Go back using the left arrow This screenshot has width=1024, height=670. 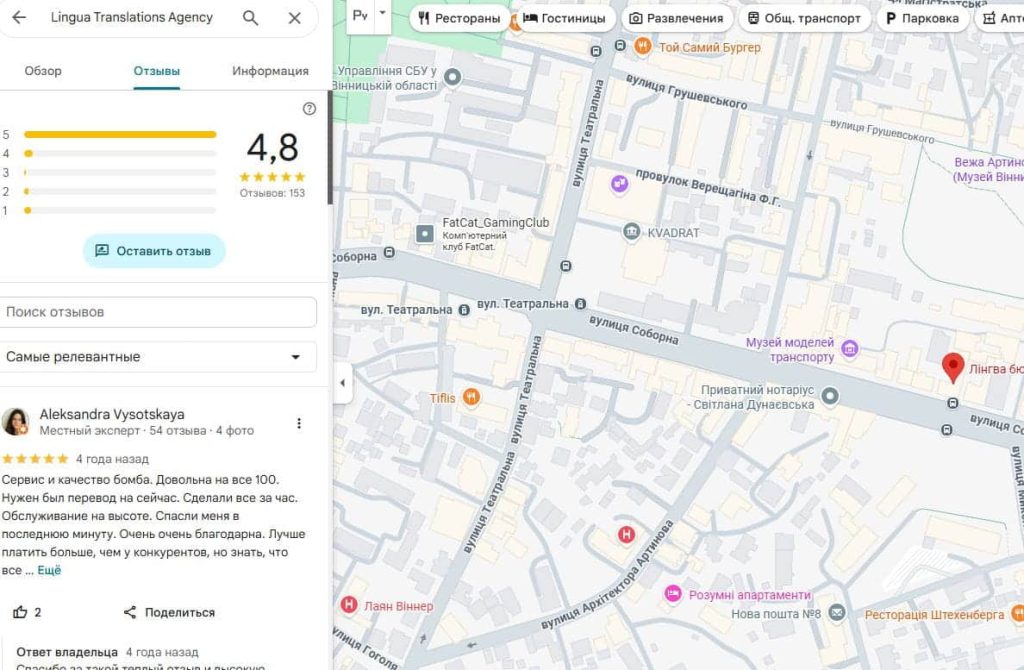point(19,18)
